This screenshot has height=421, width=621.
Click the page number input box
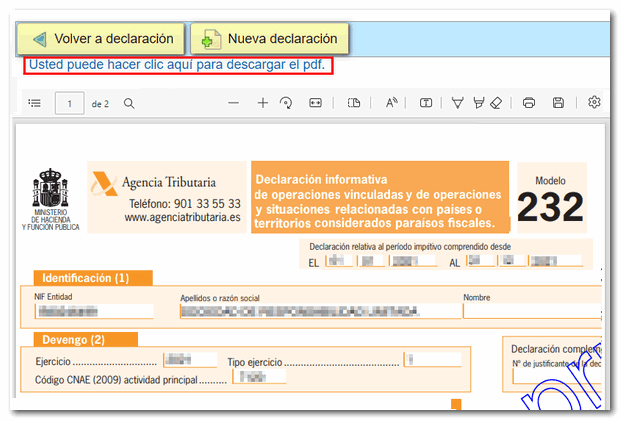tap(69, 103)
